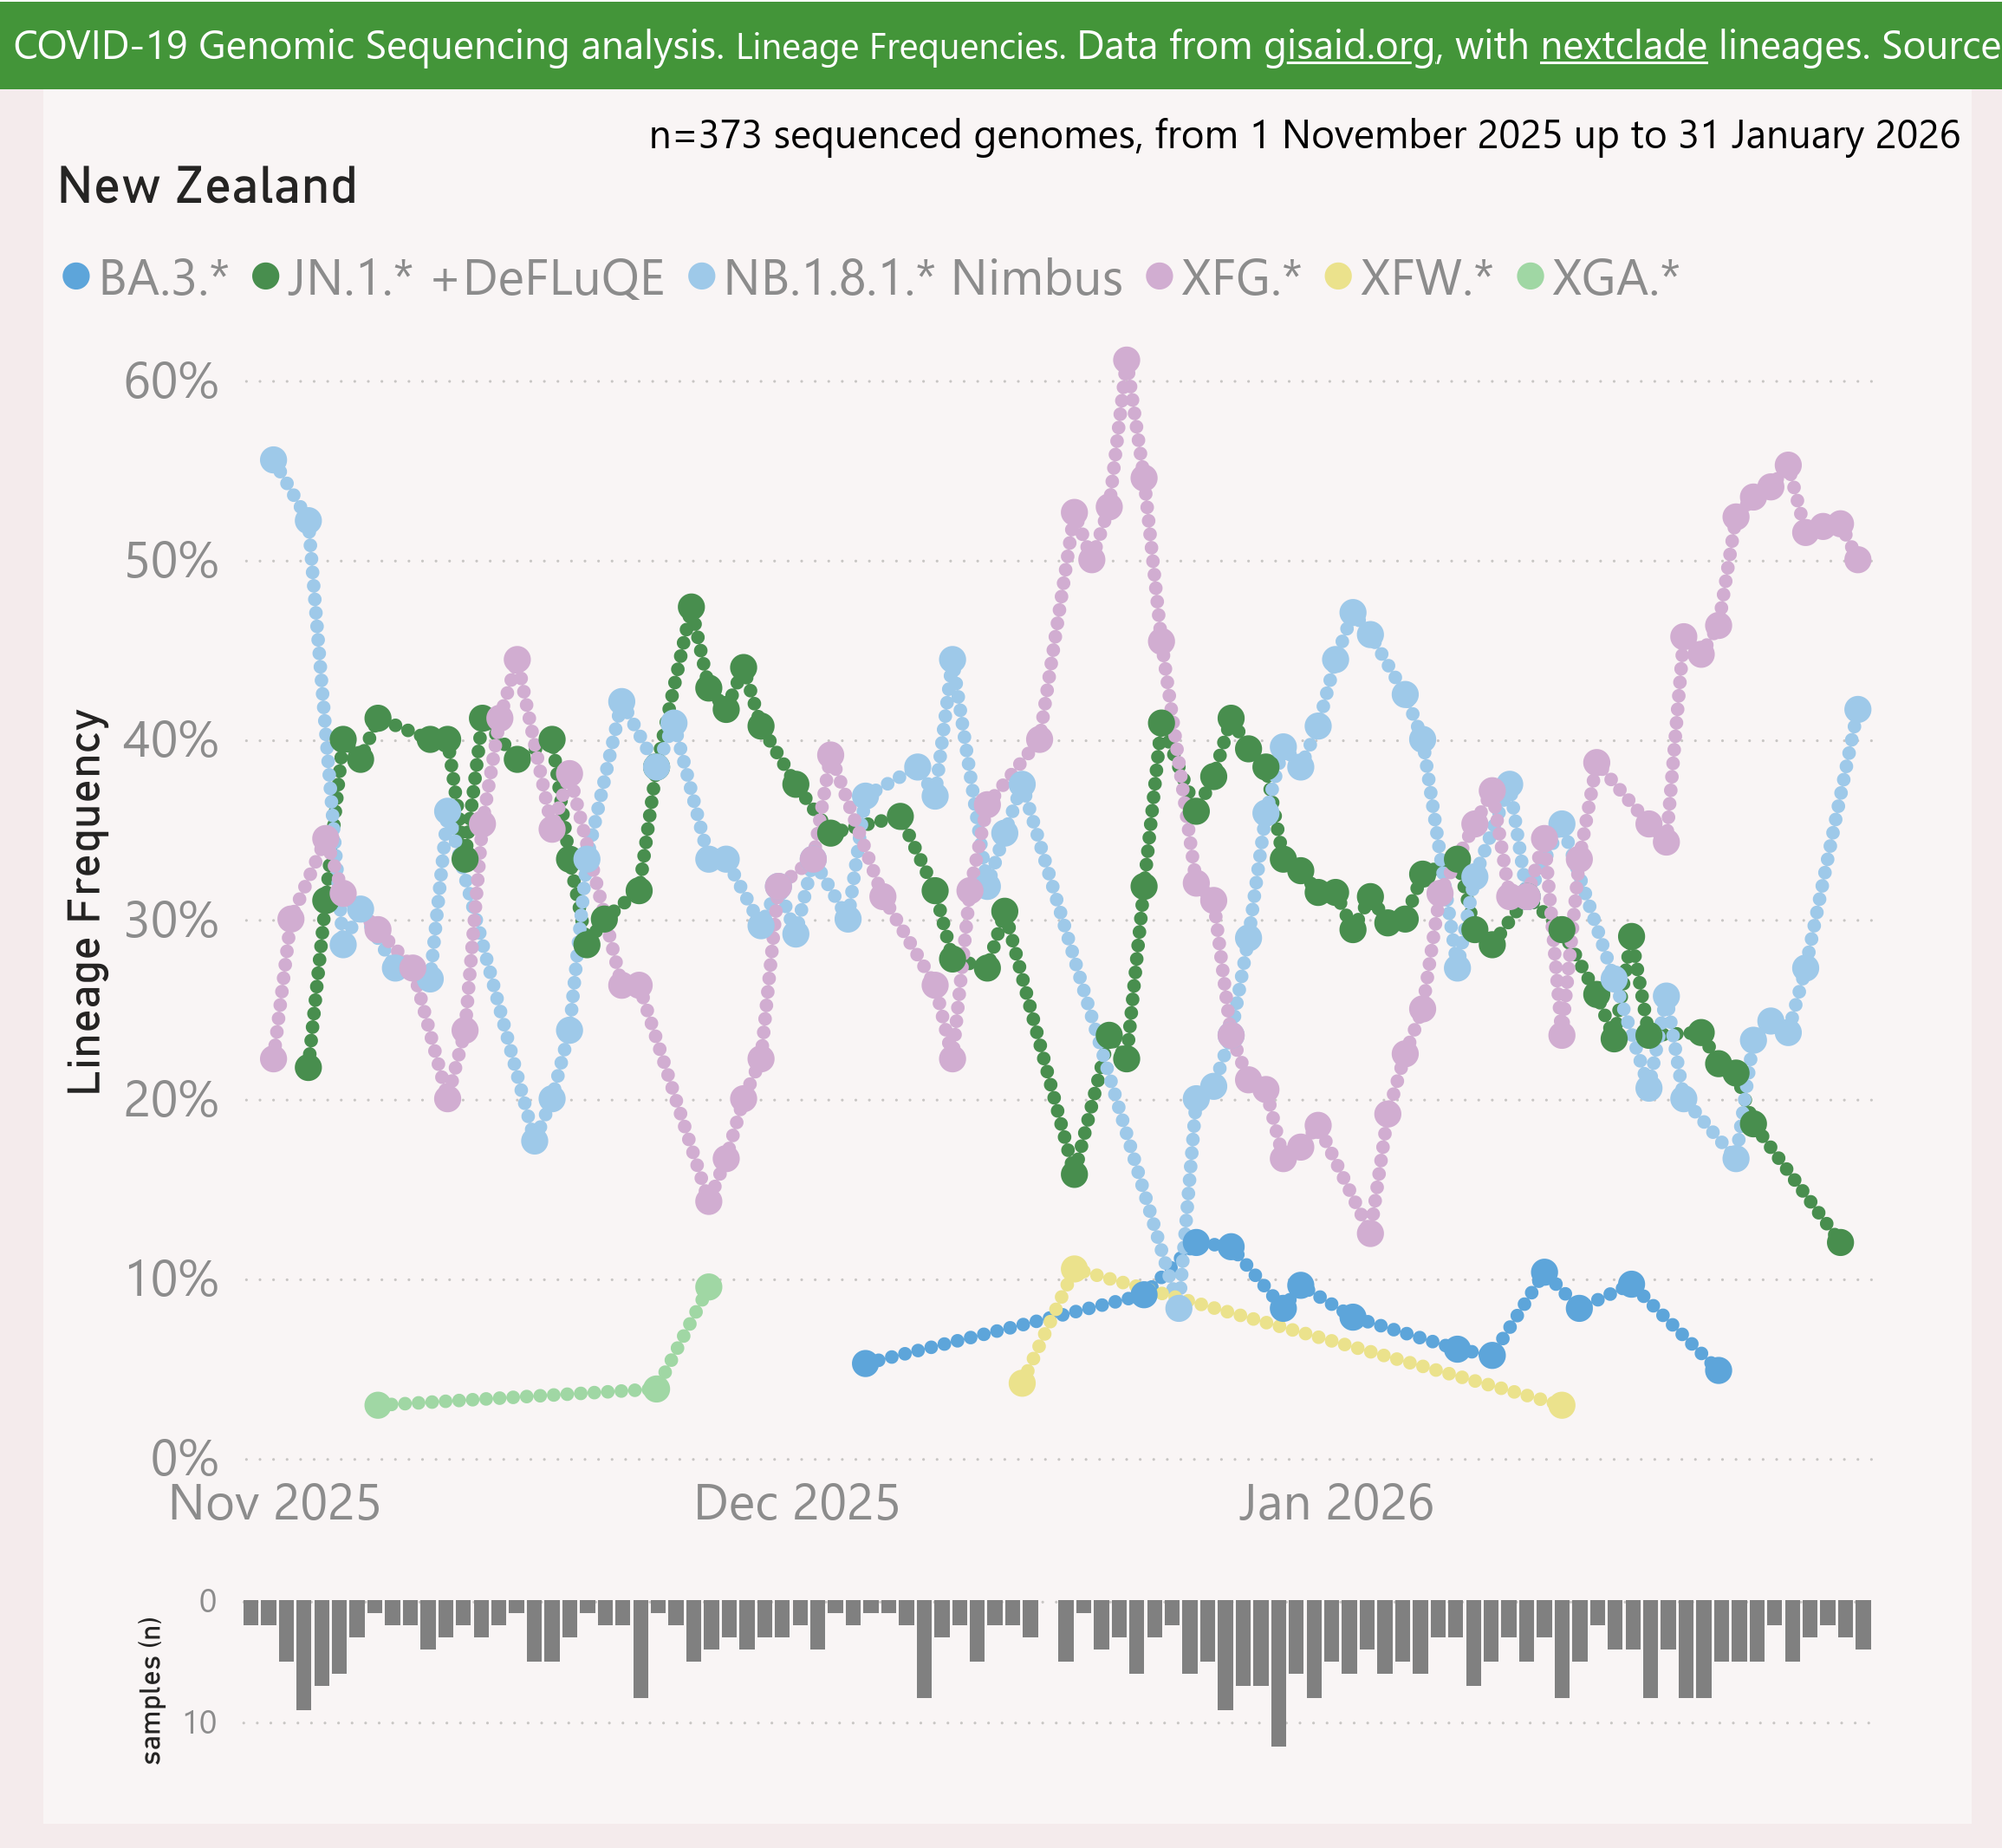The image size is (2002, 1848).
Task: Click the Dec 2025 x-axis label
Action: (x=796, y=1503)
